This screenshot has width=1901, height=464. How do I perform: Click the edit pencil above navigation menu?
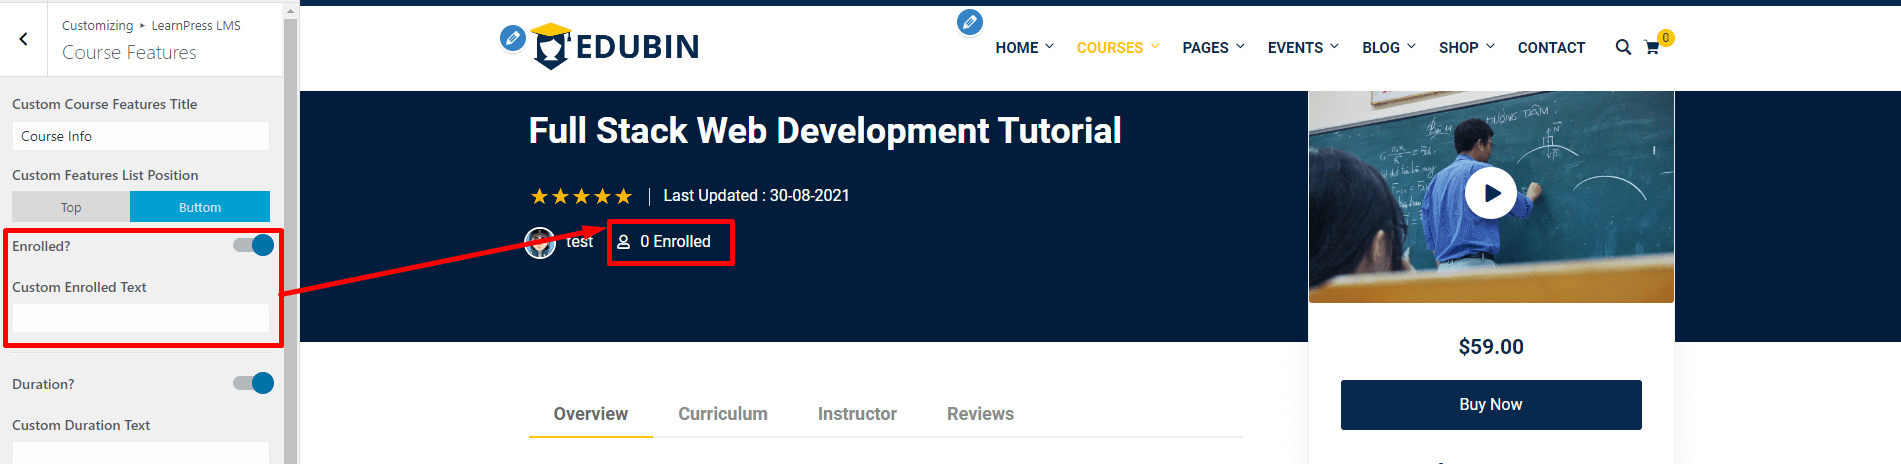pyautogui.click(x=969, y=22)
